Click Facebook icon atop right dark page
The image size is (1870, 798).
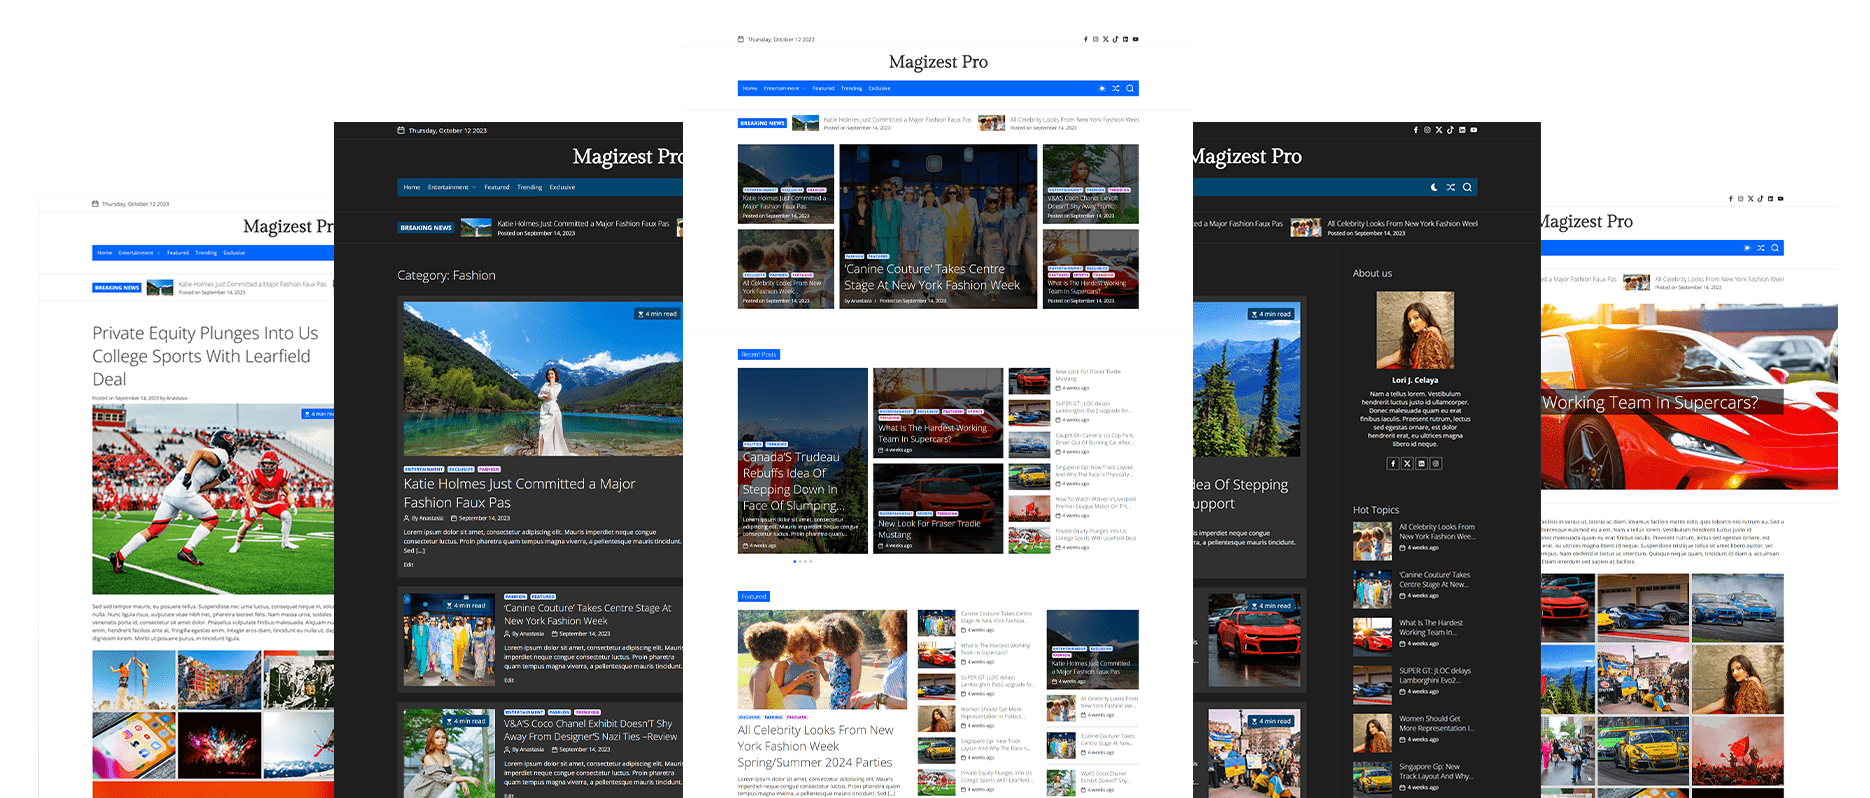point(1416,130)
